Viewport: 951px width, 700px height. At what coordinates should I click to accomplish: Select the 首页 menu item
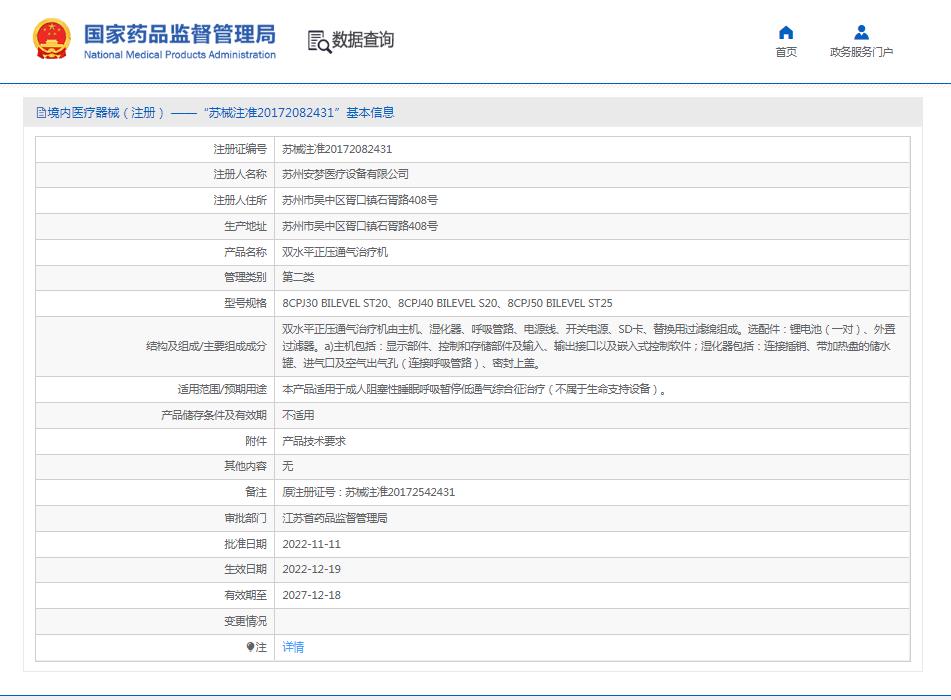784,48
